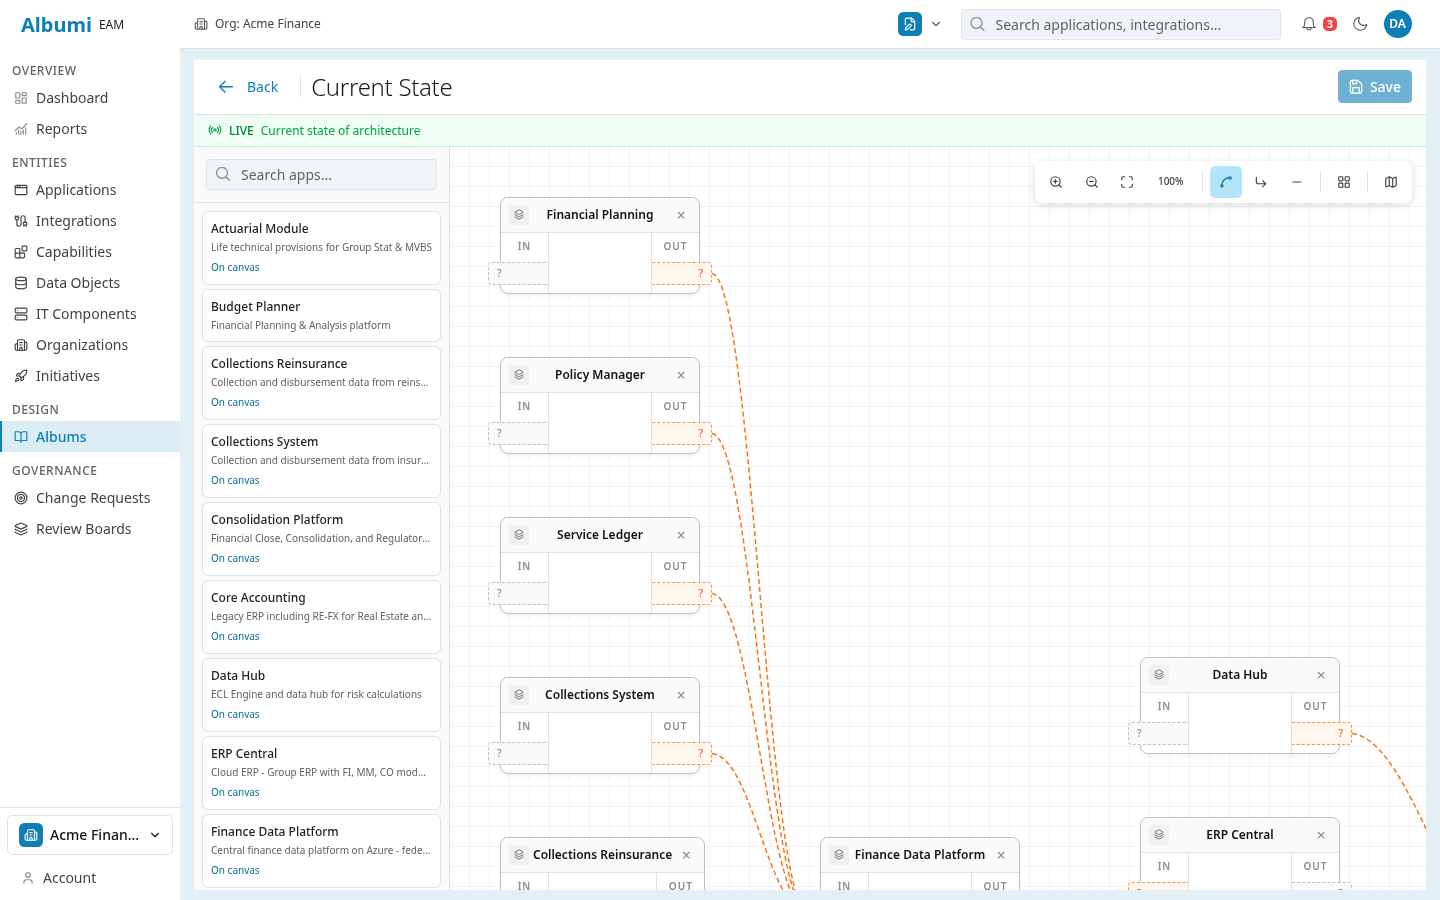Select the zoom out tool on canvas toolbar

1091,181
